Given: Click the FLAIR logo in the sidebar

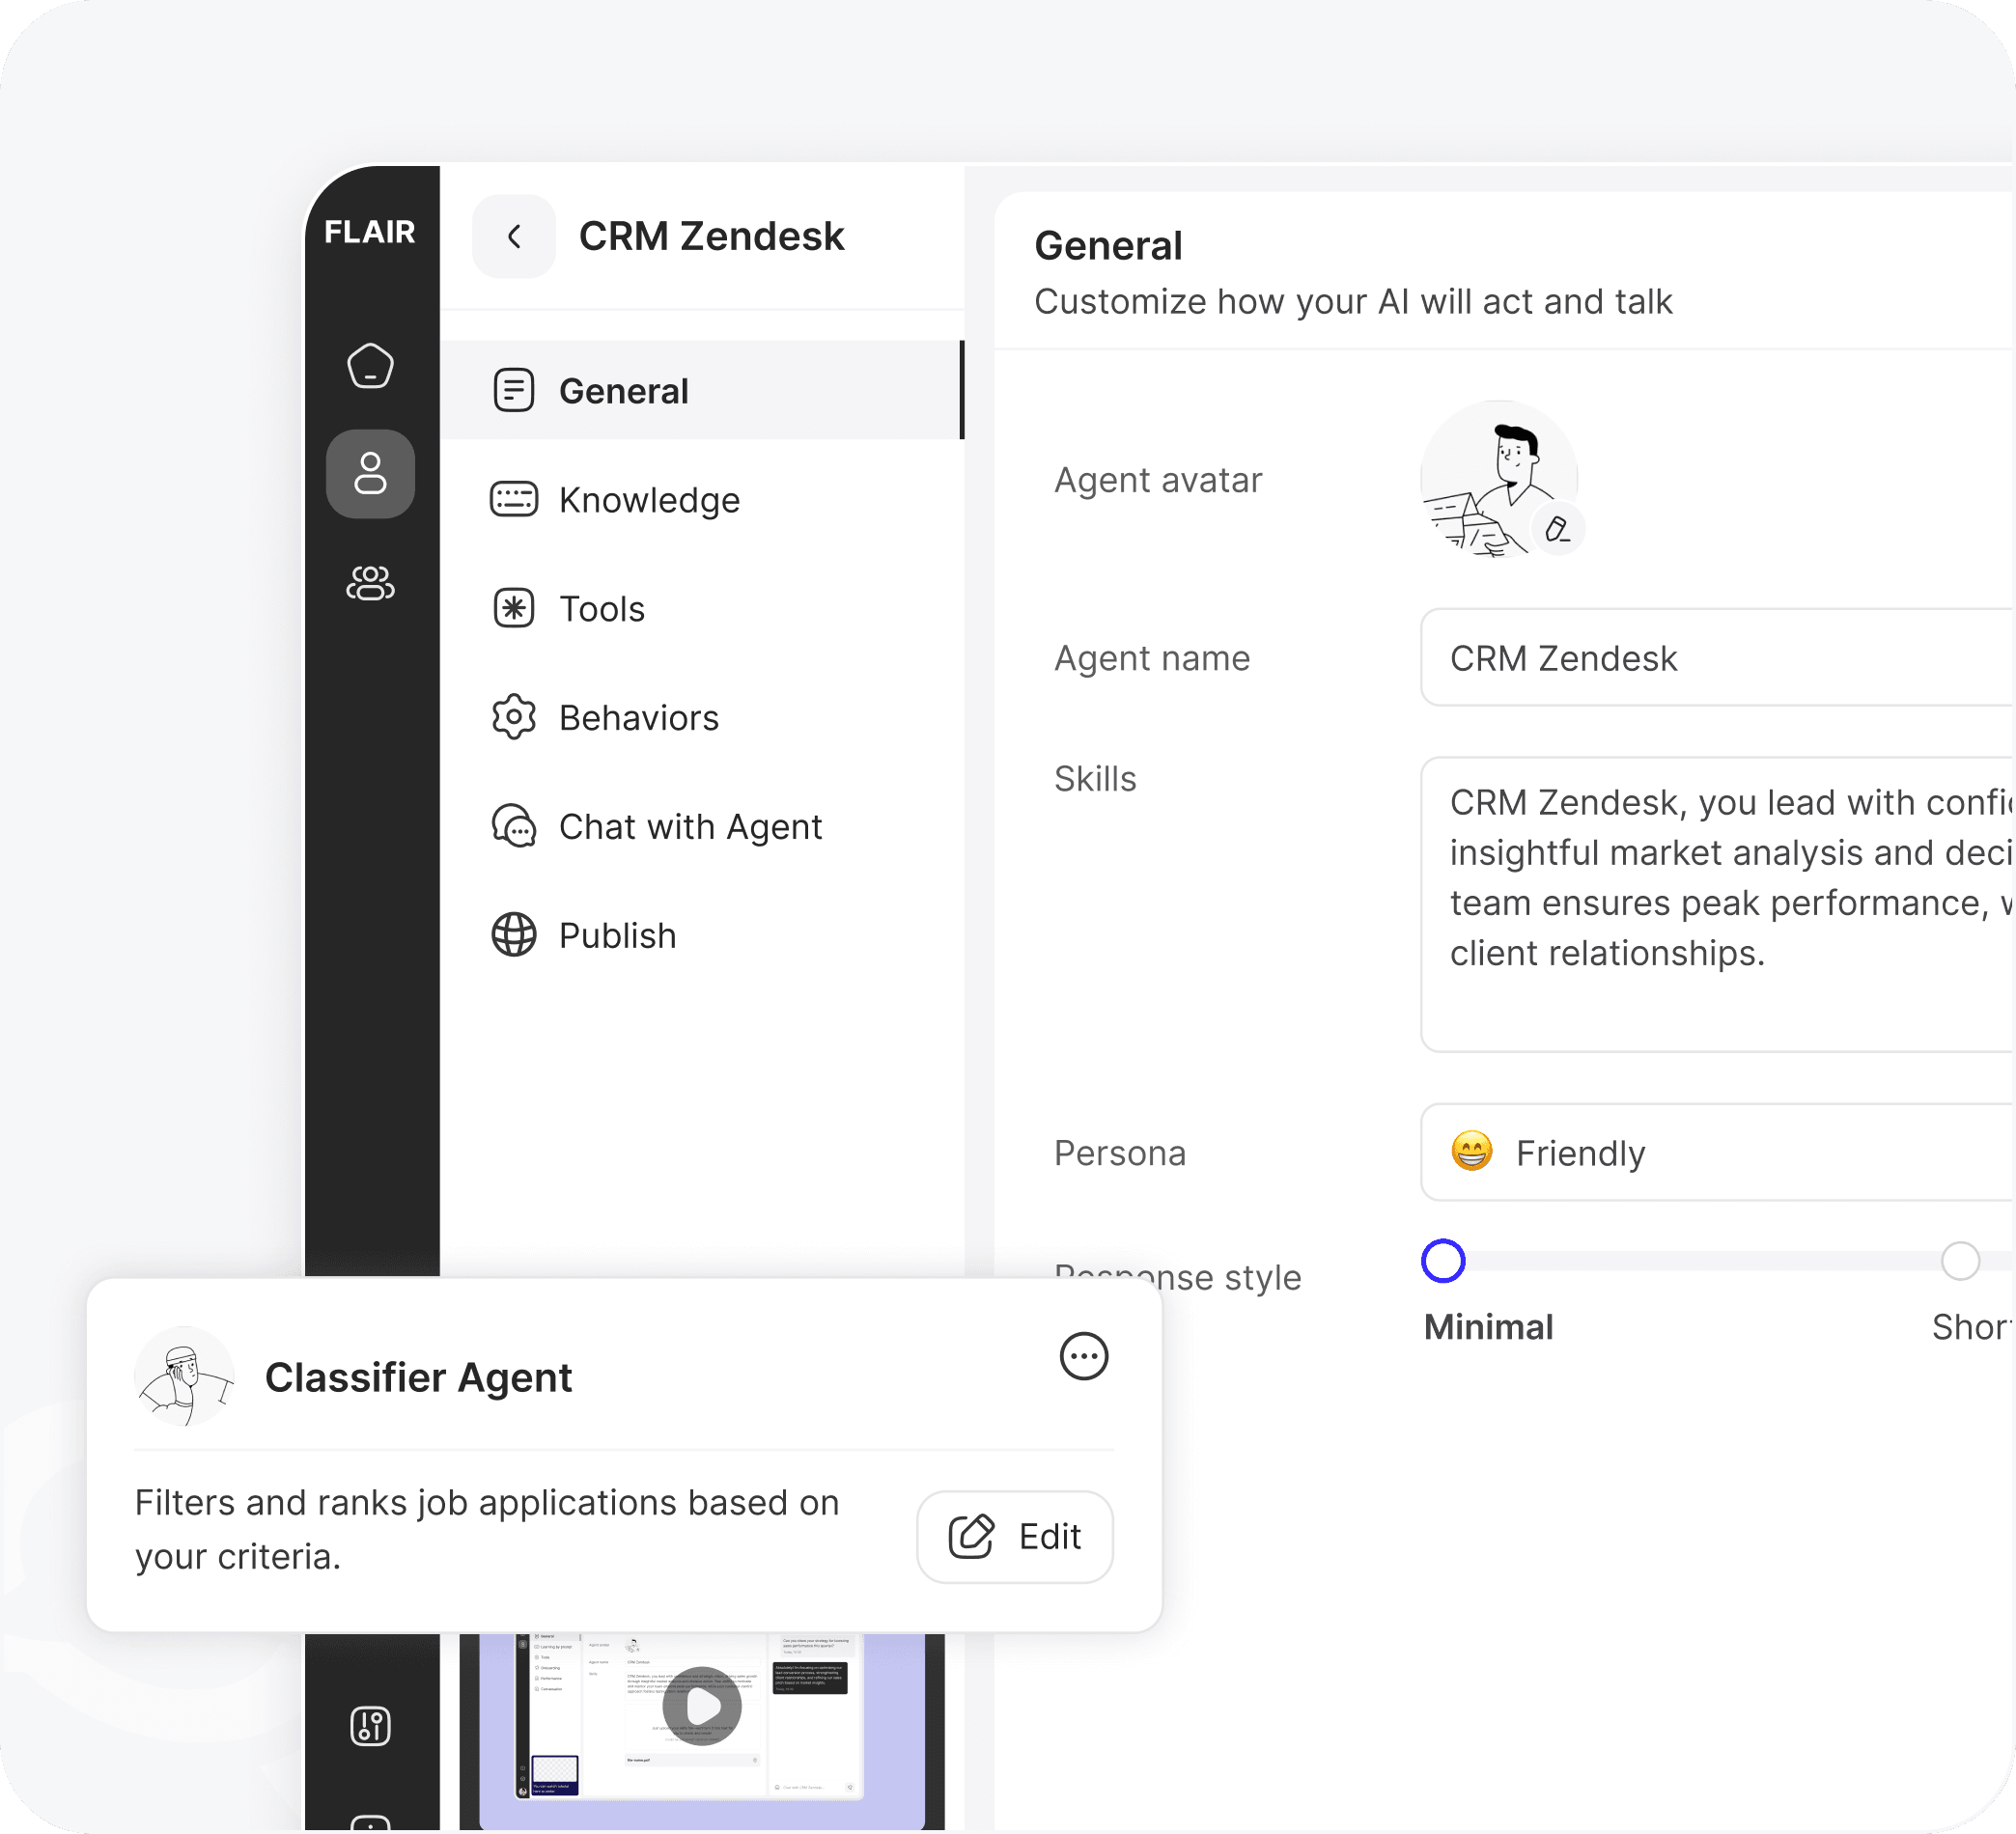Looking at the screenshot, I should [369, 232].
